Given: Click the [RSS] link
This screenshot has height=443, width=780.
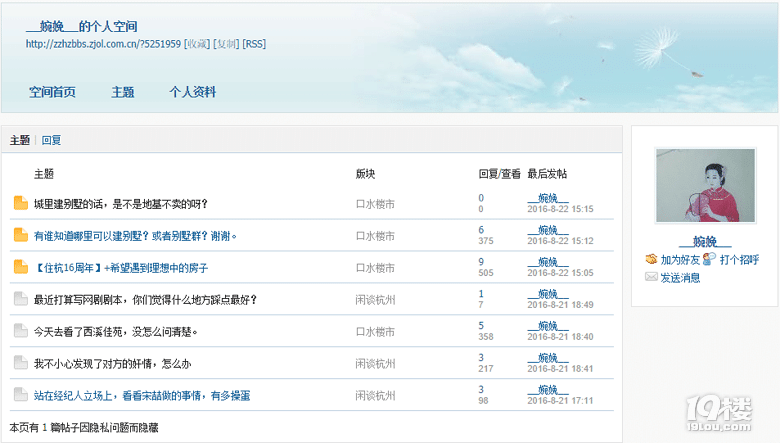Looking at the screenshot, I should [254, 44].
